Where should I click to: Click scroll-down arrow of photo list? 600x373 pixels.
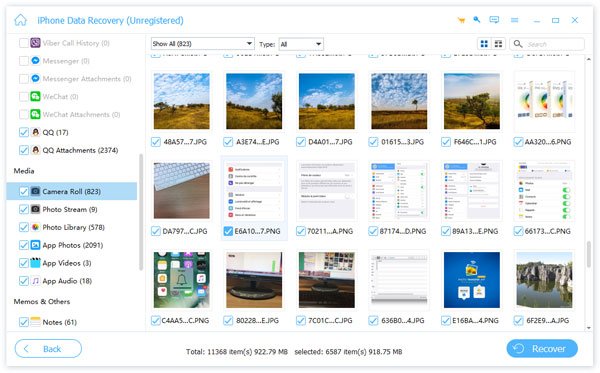tap(589, 328)
